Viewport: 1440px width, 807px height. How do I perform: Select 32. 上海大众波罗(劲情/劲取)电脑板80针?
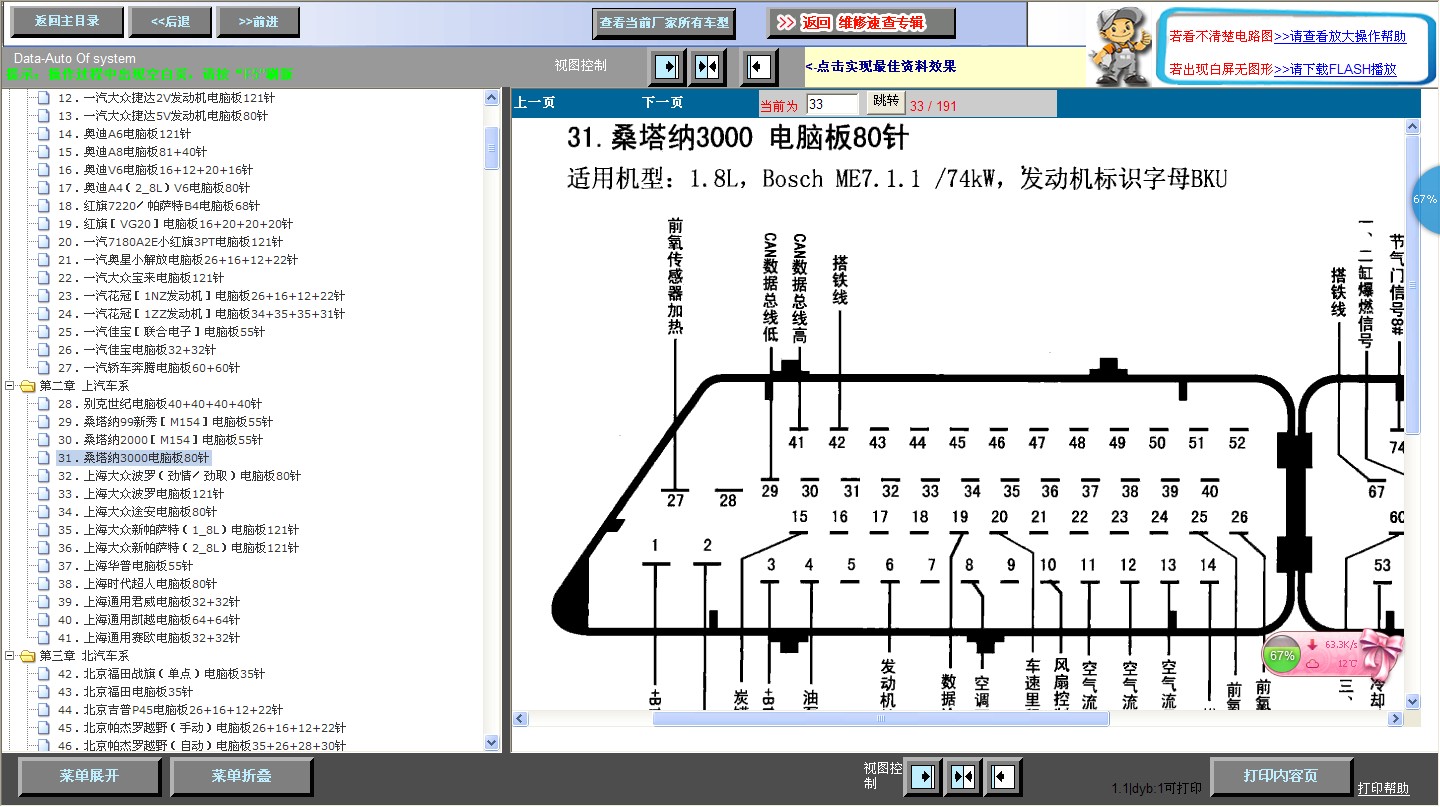click(x=179, y=476)
